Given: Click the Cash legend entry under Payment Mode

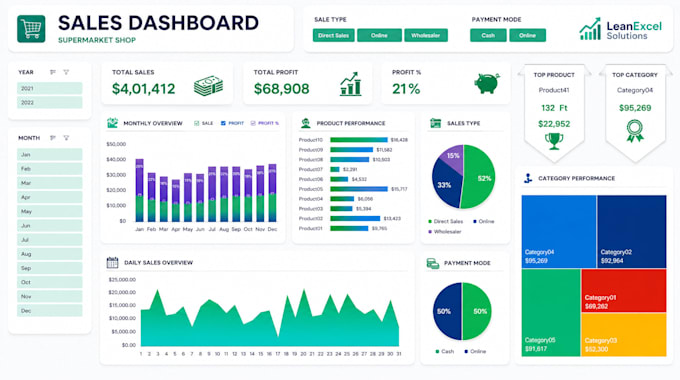Looking at the screenshot, I should pyautogui.click(x=445, y=351).
